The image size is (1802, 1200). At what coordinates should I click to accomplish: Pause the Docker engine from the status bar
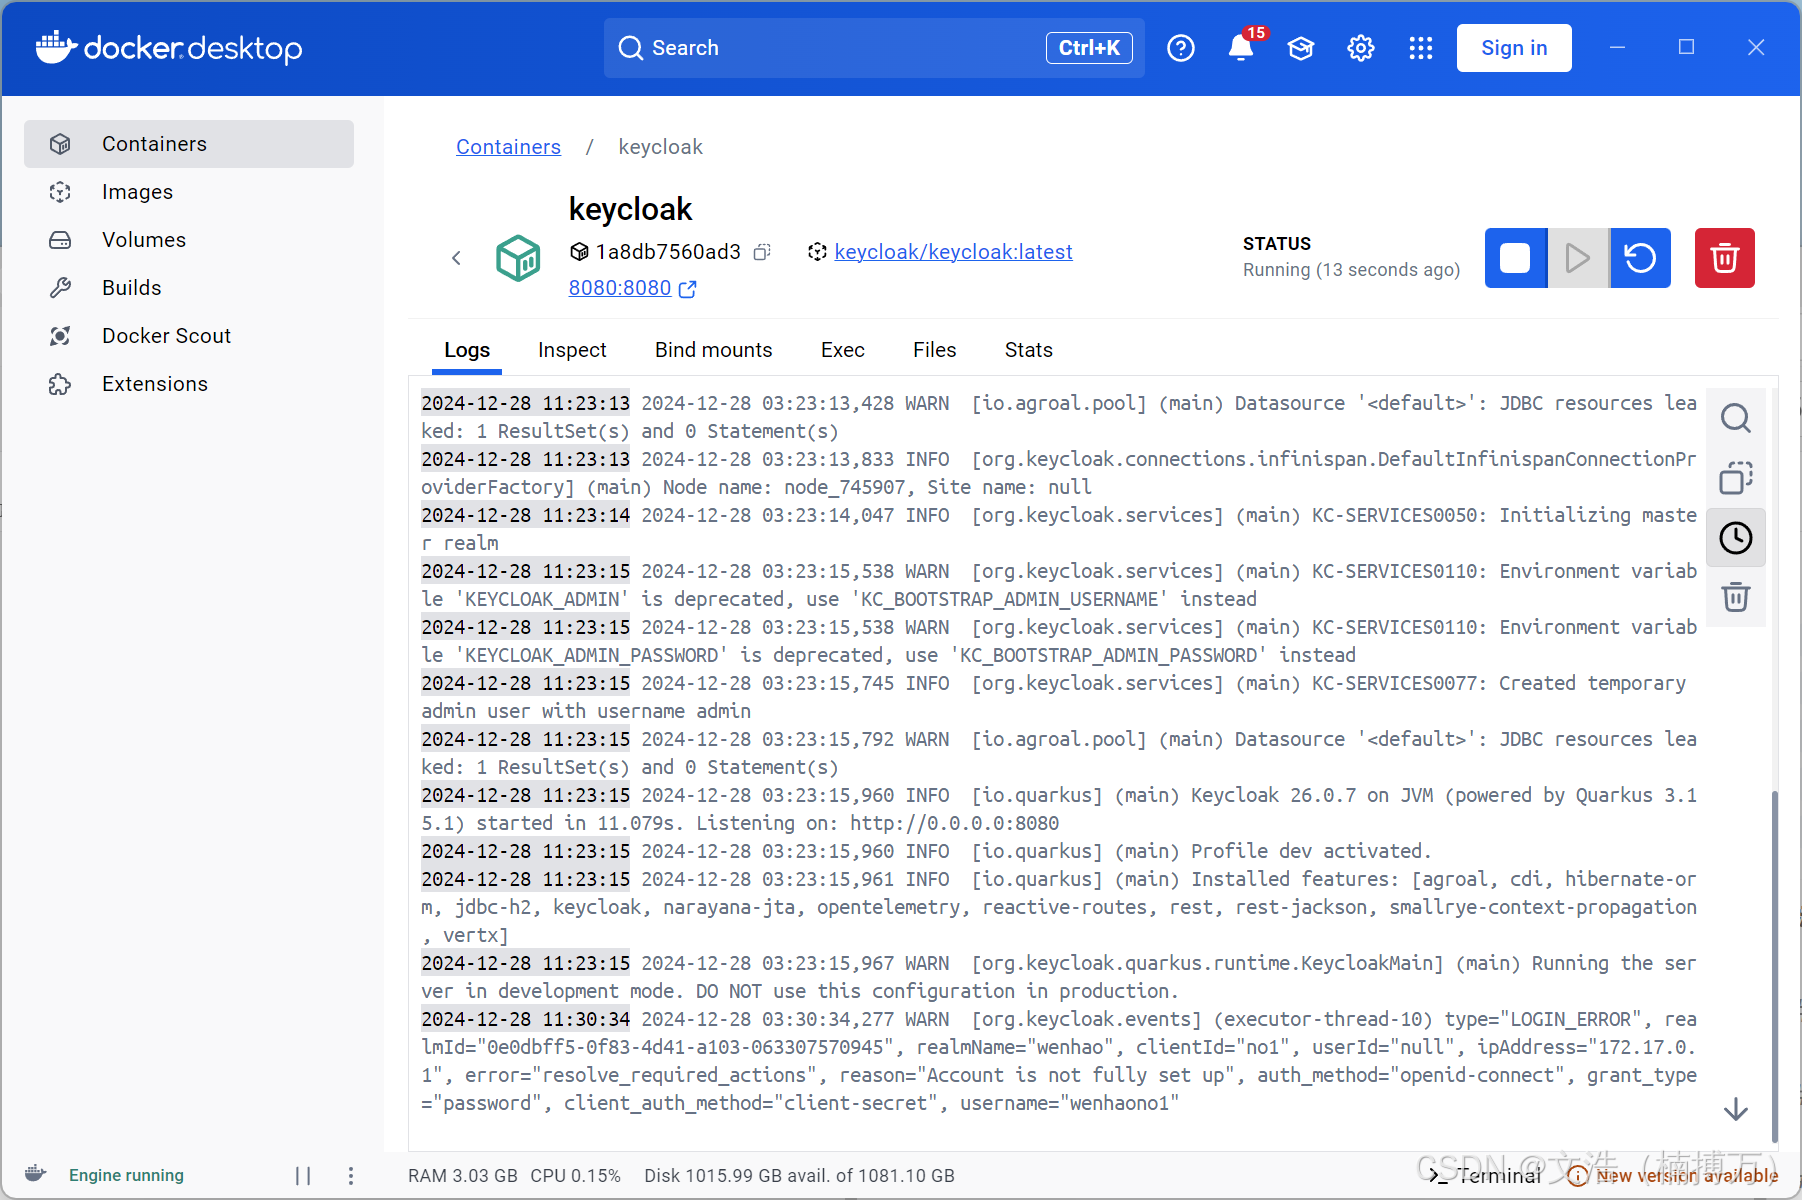point(304,1175)
